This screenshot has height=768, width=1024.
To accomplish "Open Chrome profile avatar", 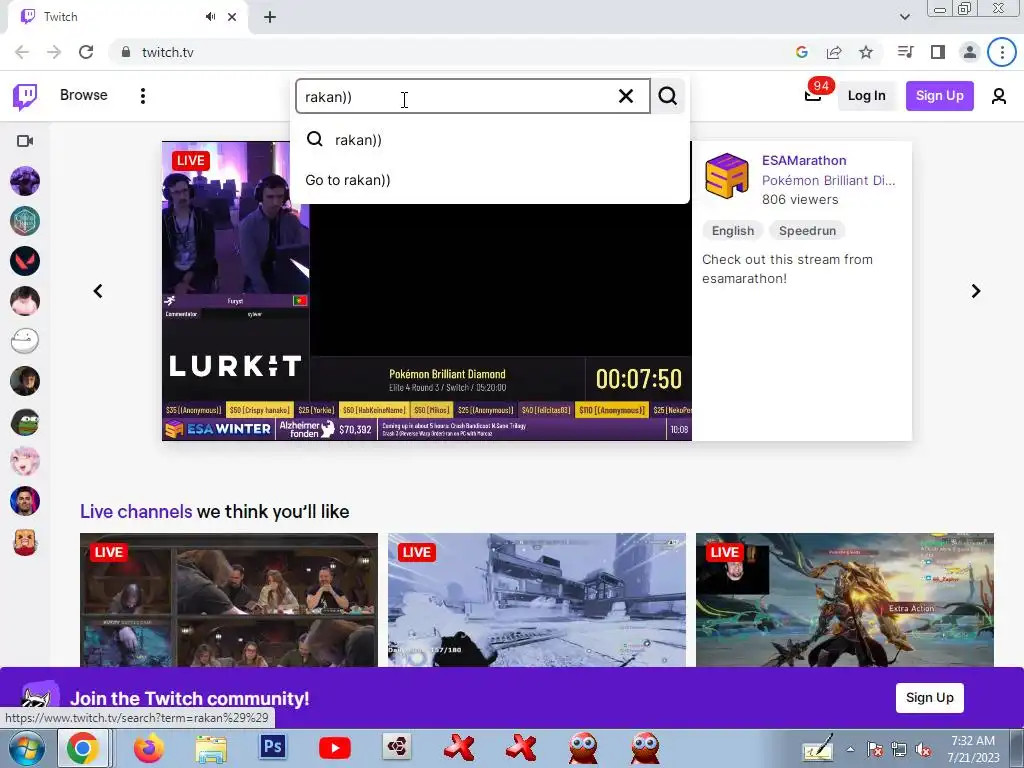I will point(970,52).
